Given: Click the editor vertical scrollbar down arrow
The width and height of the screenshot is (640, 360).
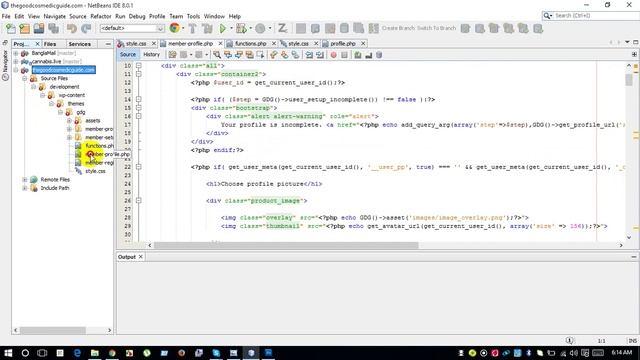Looking at the screenshot, I should pyautogui.click(x=629, y=238).
